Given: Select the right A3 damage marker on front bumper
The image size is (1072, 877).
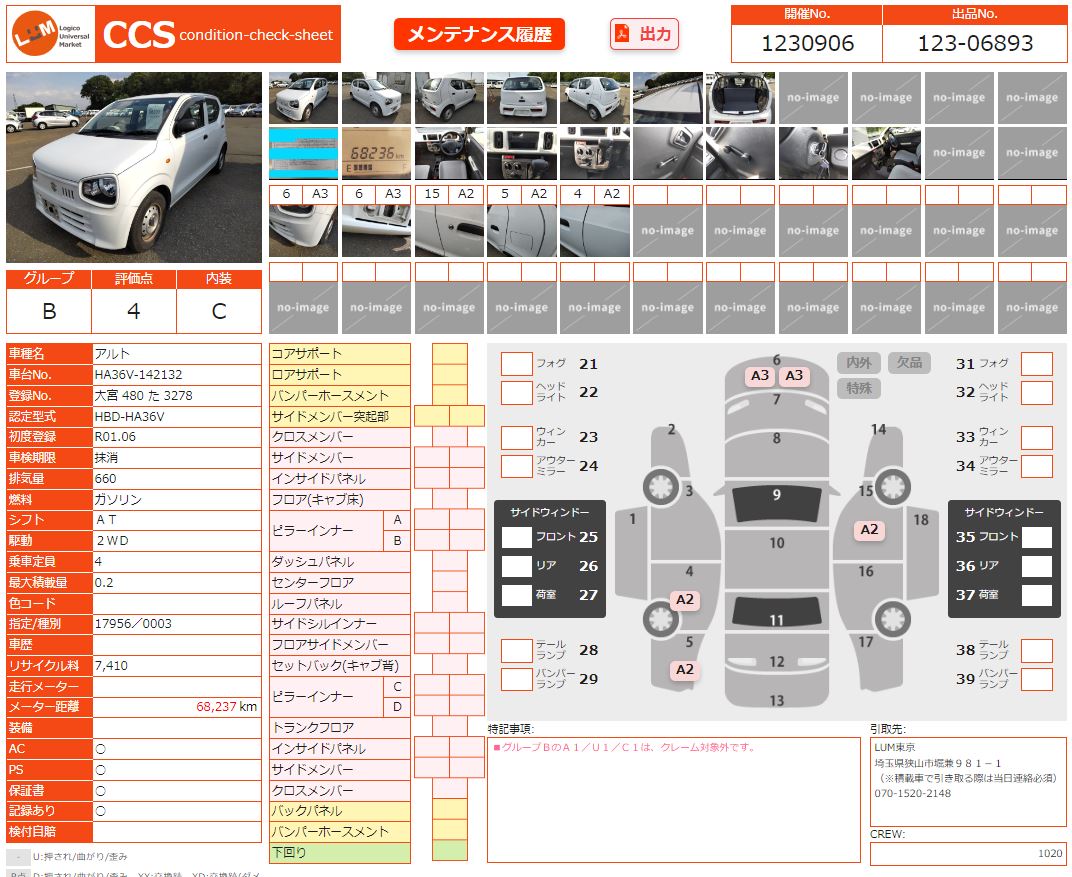Looking at the screenshot, I should (794, 376).
